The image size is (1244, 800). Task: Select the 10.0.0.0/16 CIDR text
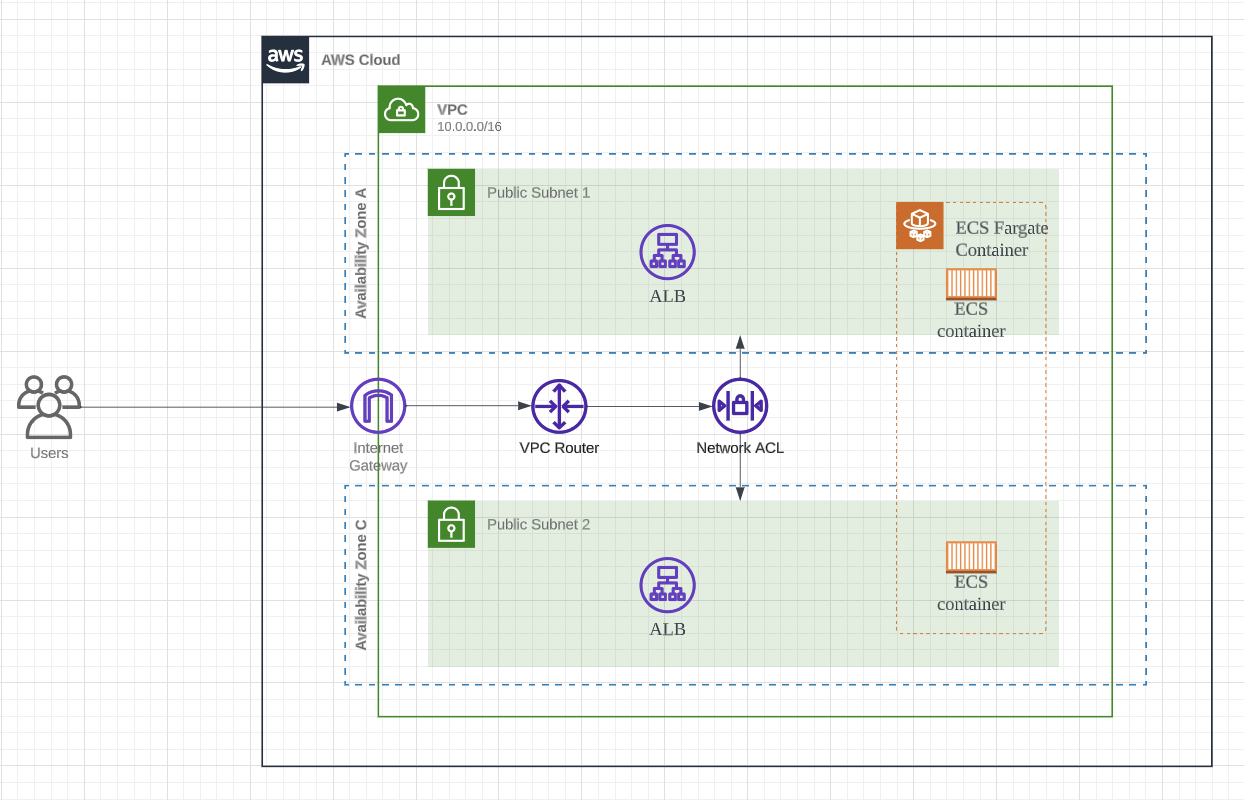(469, 127)
